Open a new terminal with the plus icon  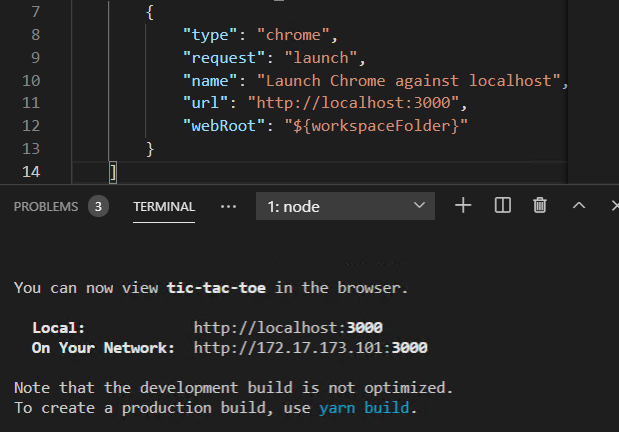pyautogui.click(x=463, y=206)
